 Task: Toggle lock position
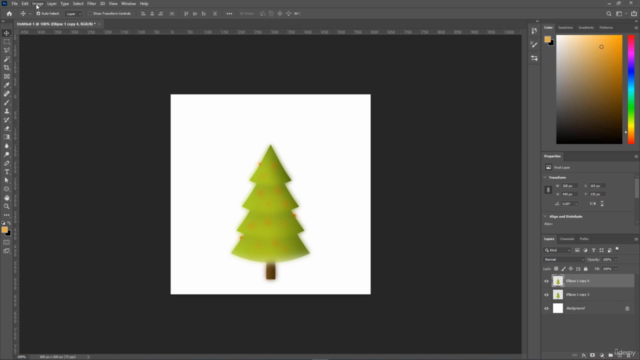571,269
